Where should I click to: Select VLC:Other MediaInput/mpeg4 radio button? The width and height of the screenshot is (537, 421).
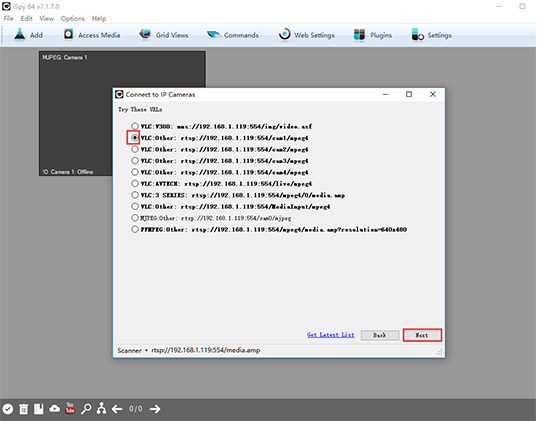pyautogui.click(x=135, y=206)
